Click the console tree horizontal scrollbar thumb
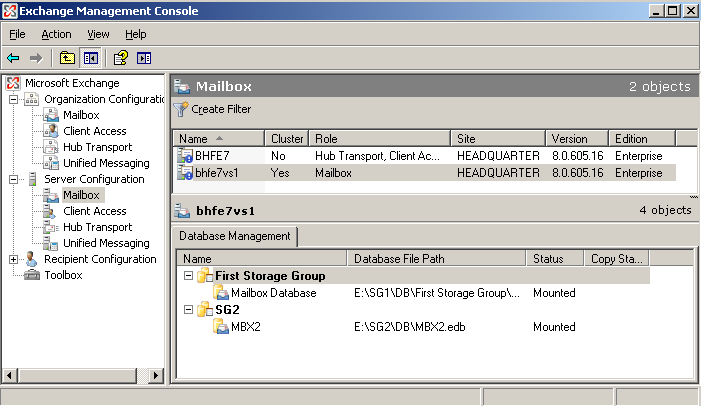Image resolution: width=701 pixels, height=406 pixels. 77,375
